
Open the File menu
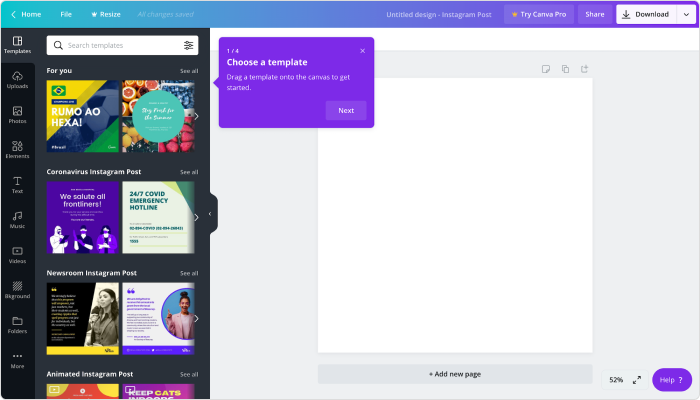click(x=66, y=14)
